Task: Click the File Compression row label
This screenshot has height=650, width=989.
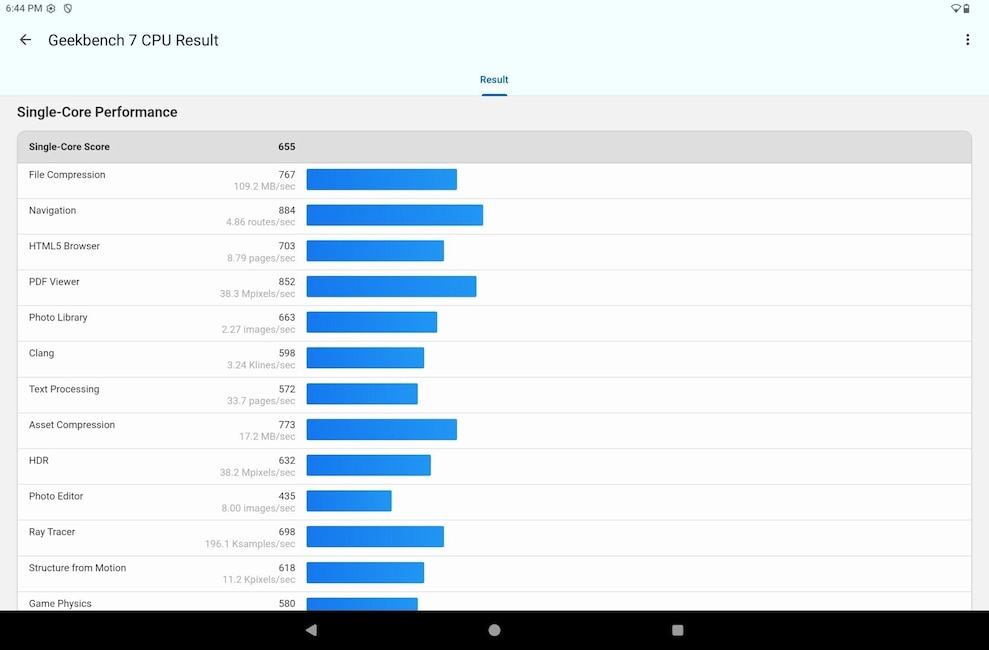Action: pyautogui.click(x=67, y=175)
